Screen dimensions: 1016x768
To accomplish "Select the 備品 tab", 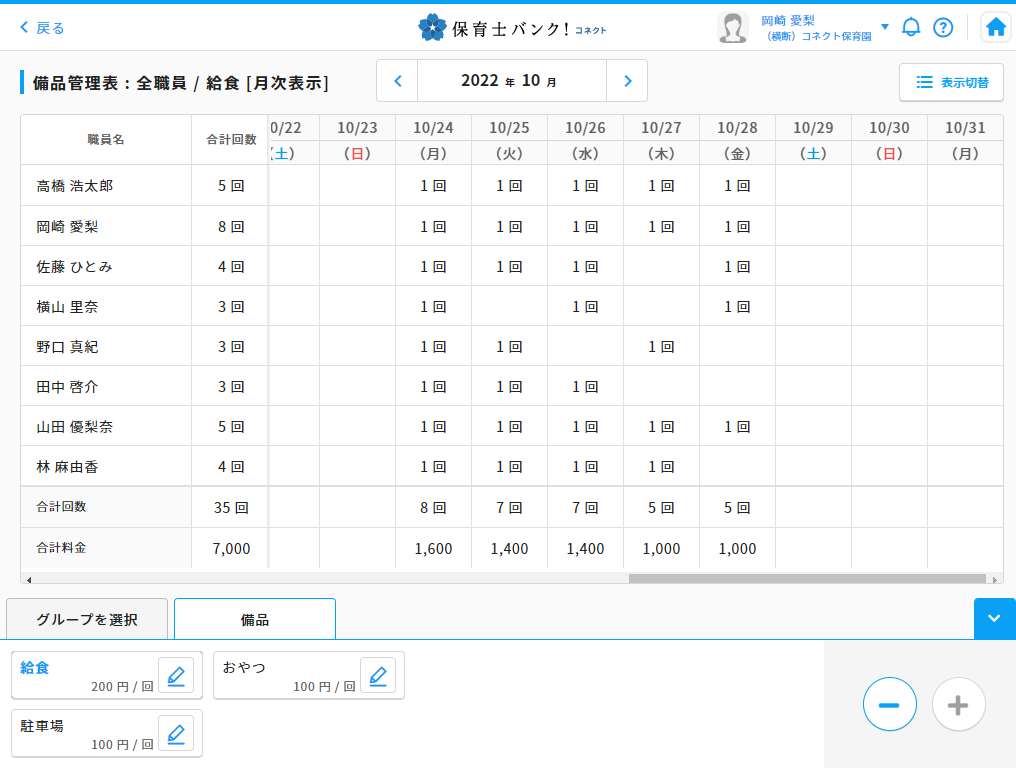I will tap(255, 619).
